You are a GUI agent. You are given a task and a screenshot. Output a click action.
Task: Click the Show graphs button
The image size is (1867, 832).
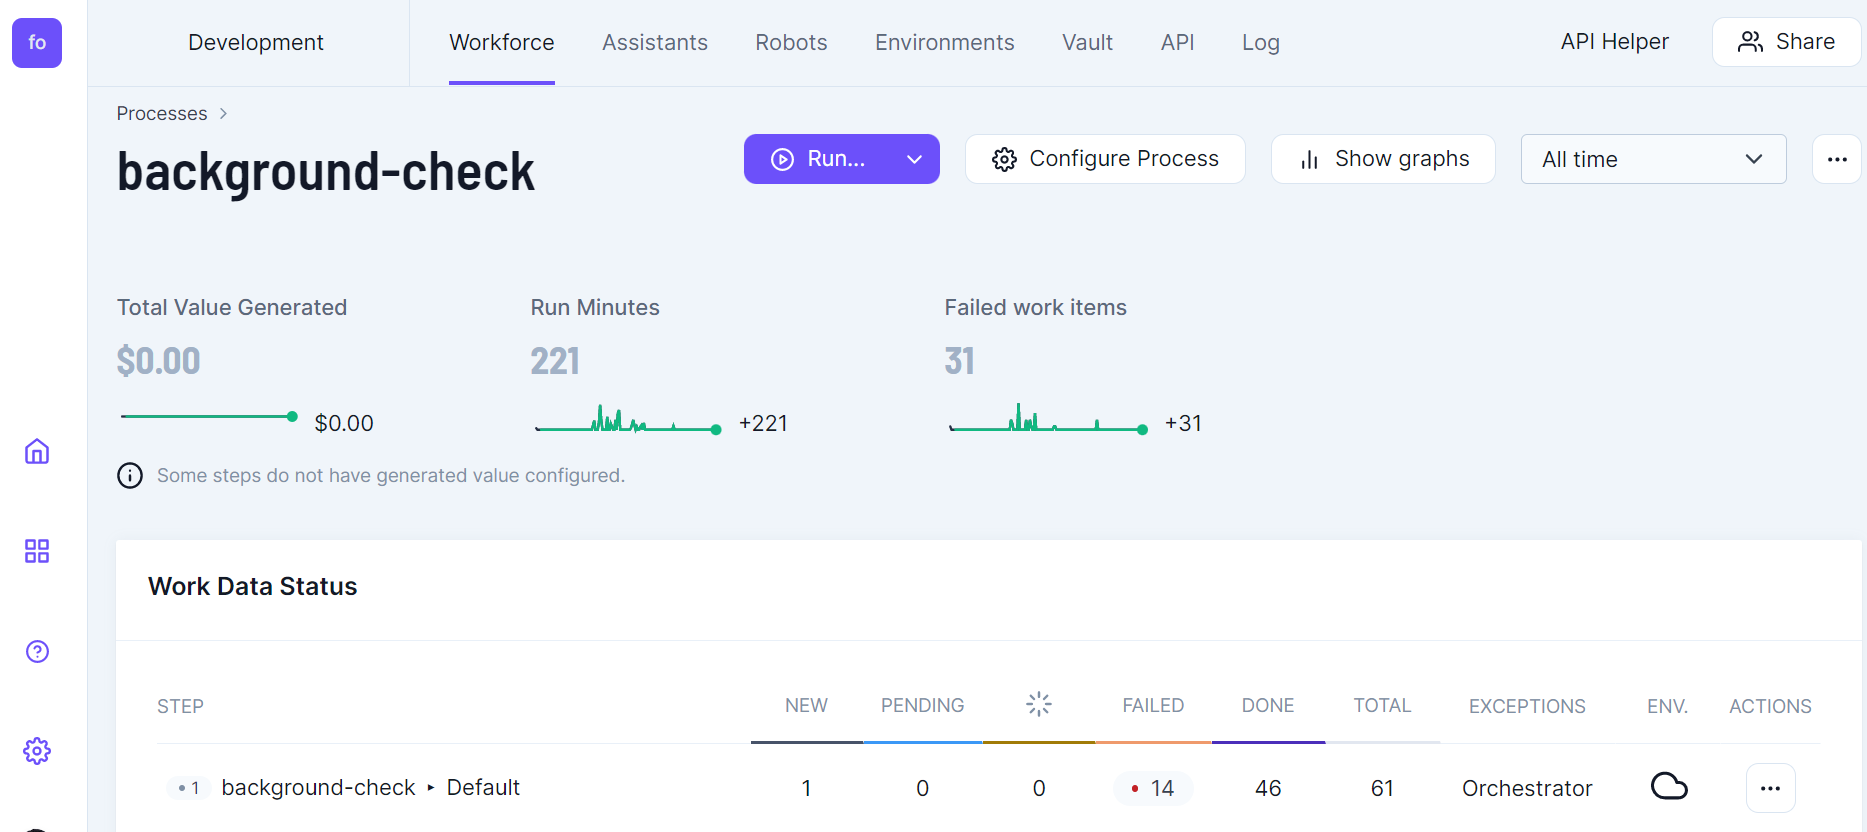coord(1382,159)
